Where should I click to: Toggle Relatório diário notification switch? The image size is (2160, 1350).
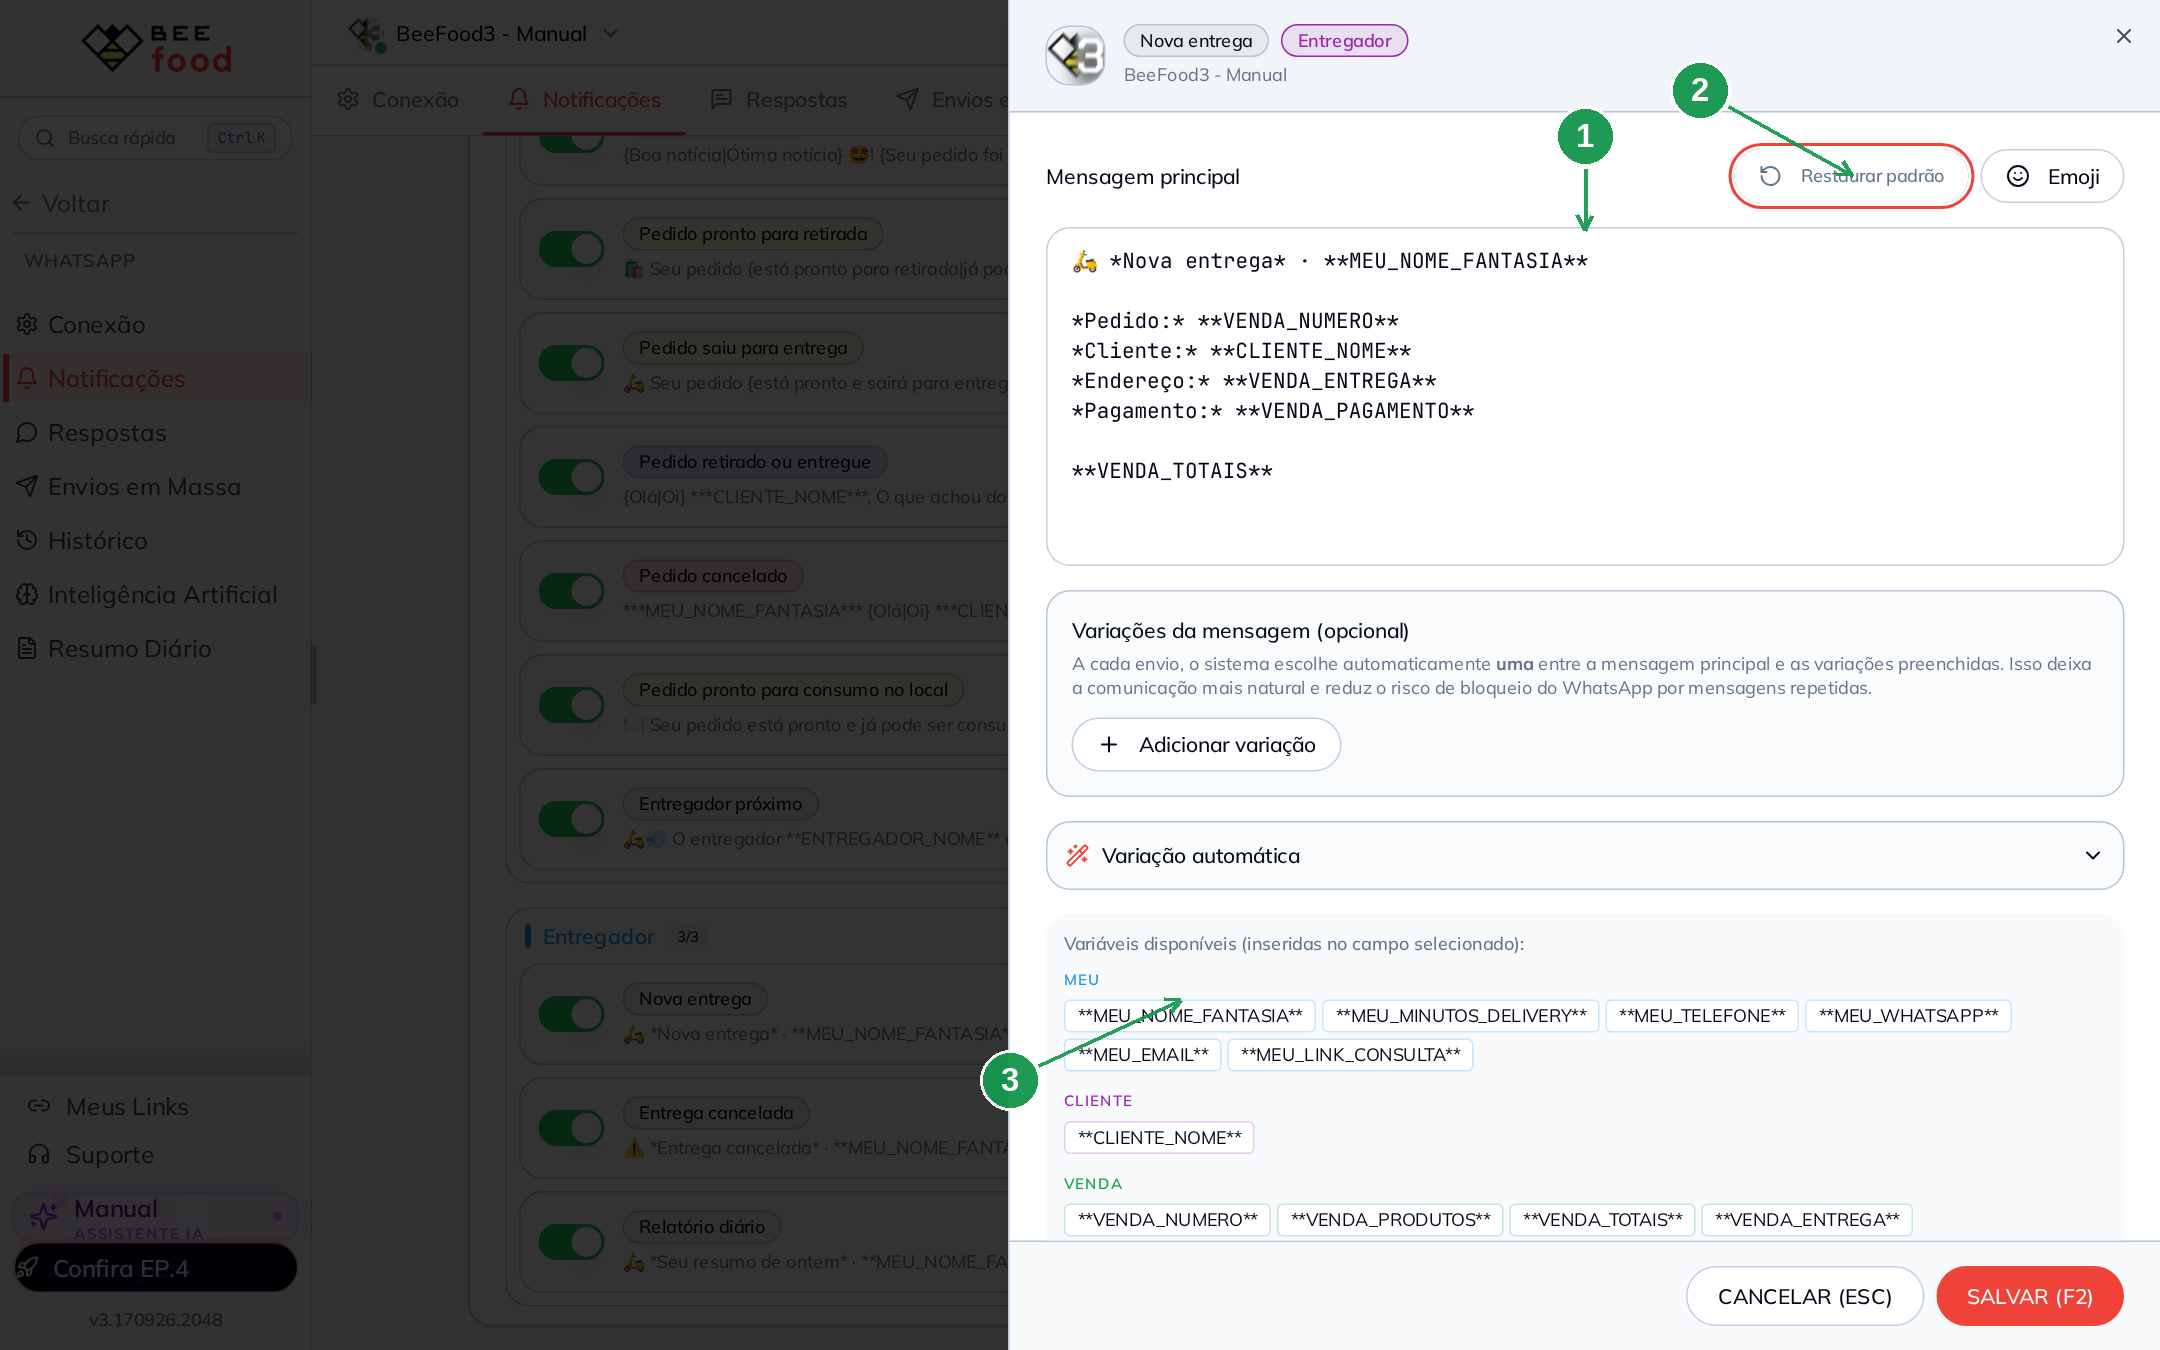coord(571,1242)
